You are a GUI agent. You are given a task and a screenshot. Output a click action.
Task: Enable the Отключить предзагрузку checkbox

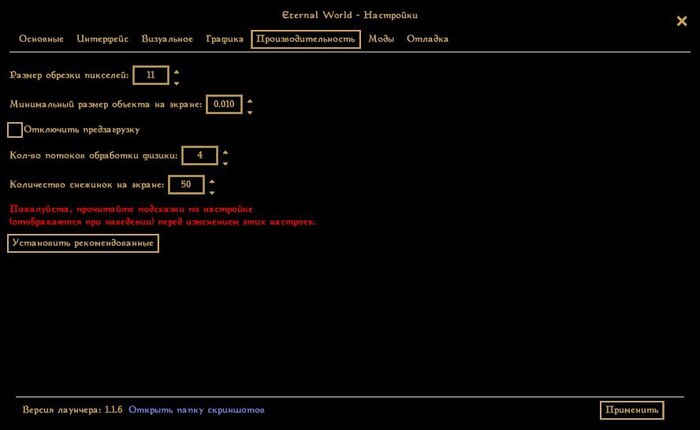[x=15, y=129]
